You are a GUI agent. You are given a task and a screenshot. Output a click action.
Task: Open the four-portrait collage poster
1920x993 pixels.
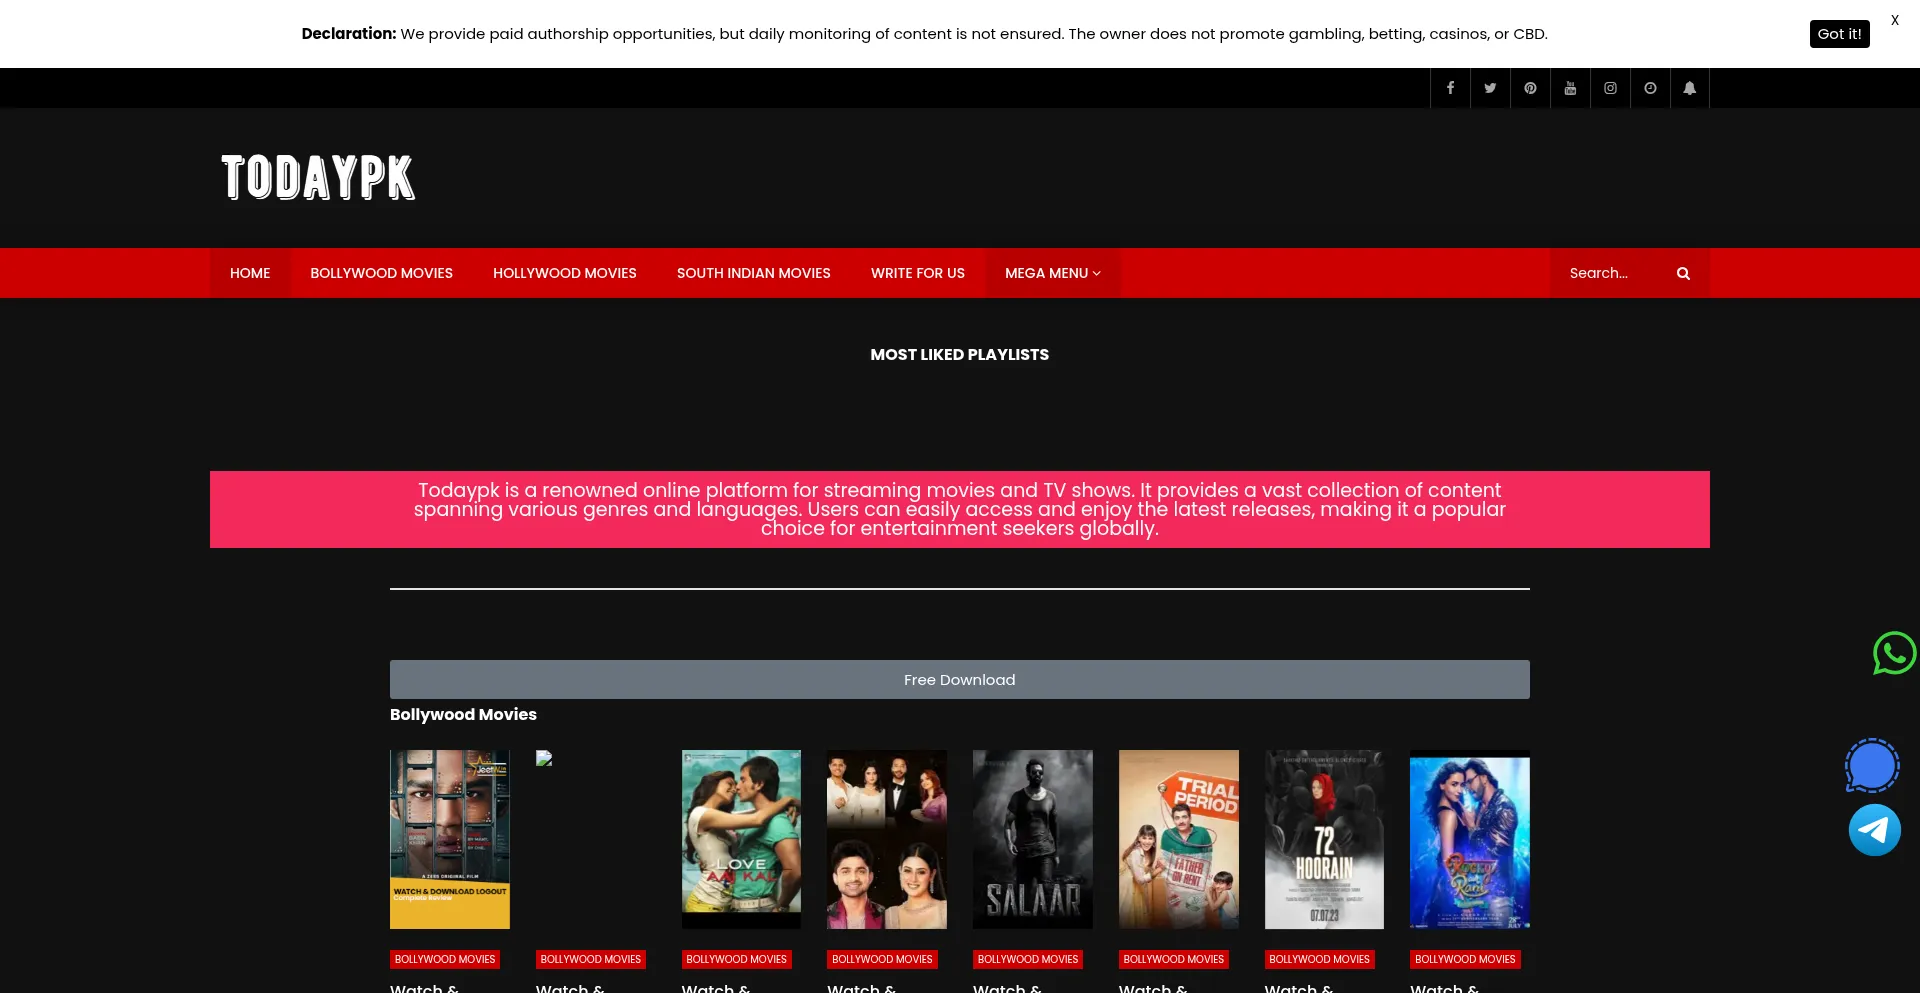click(886, 840)
